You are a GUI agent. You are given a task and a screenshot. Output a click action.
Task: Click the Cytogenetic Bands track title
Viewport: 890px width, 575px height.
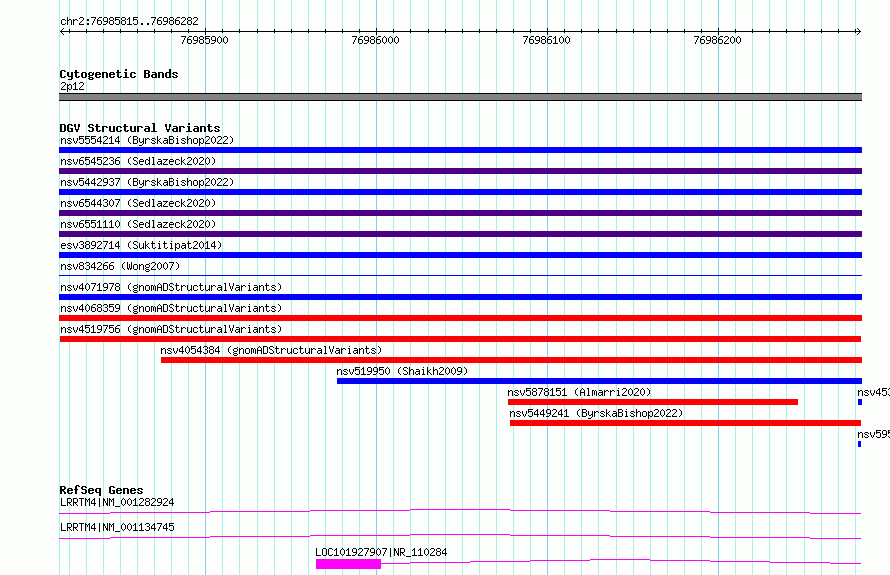point(119,74)
